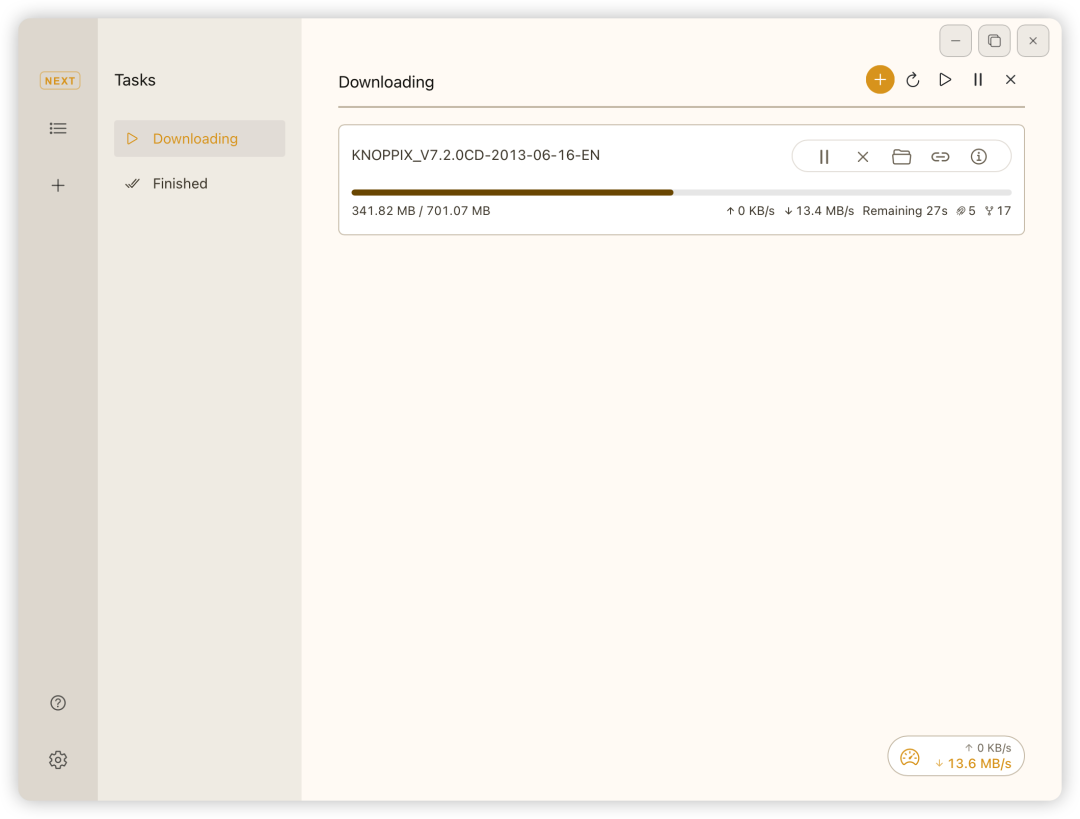Viewport: 1080px width, 819px height.
Task: Open the speedometer widget icon
Action: pyautogui.click(x=910, y=757)
